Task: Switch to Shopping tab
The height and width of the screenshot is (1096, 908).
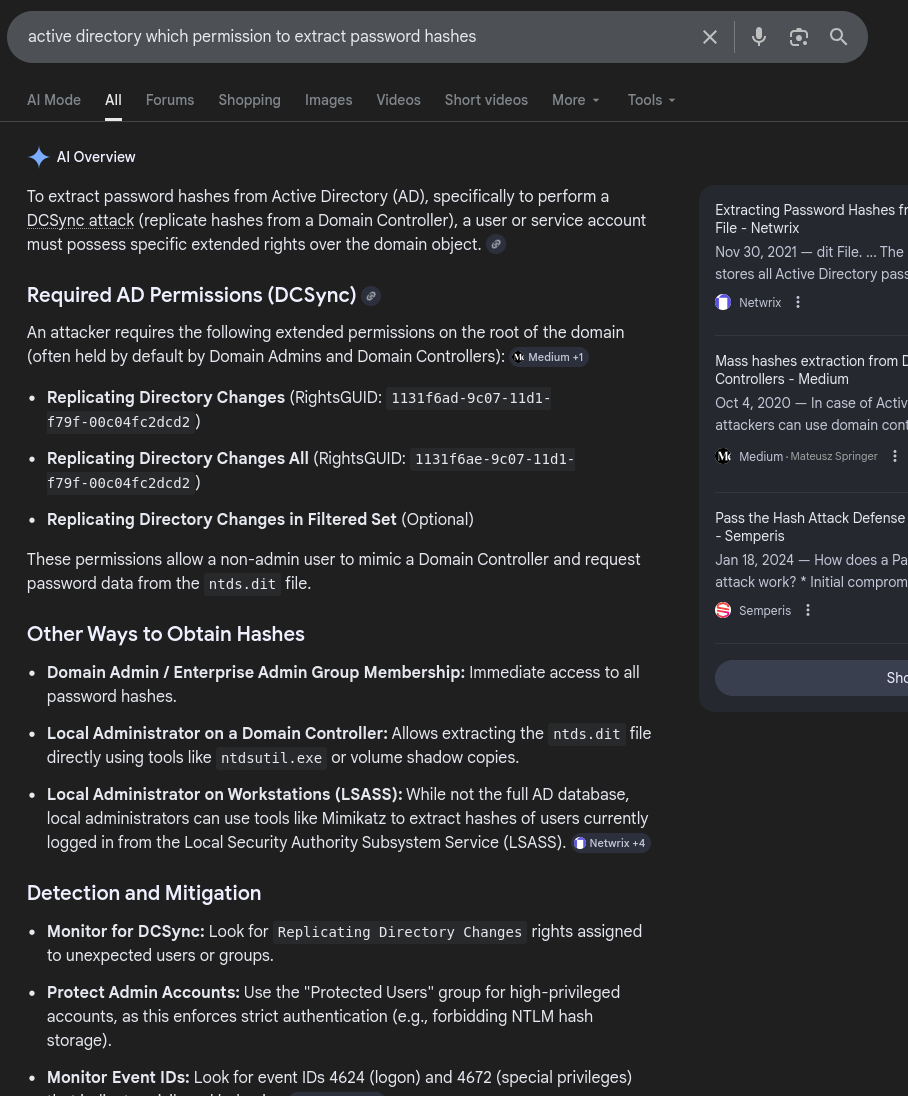Action: point(250,100)
